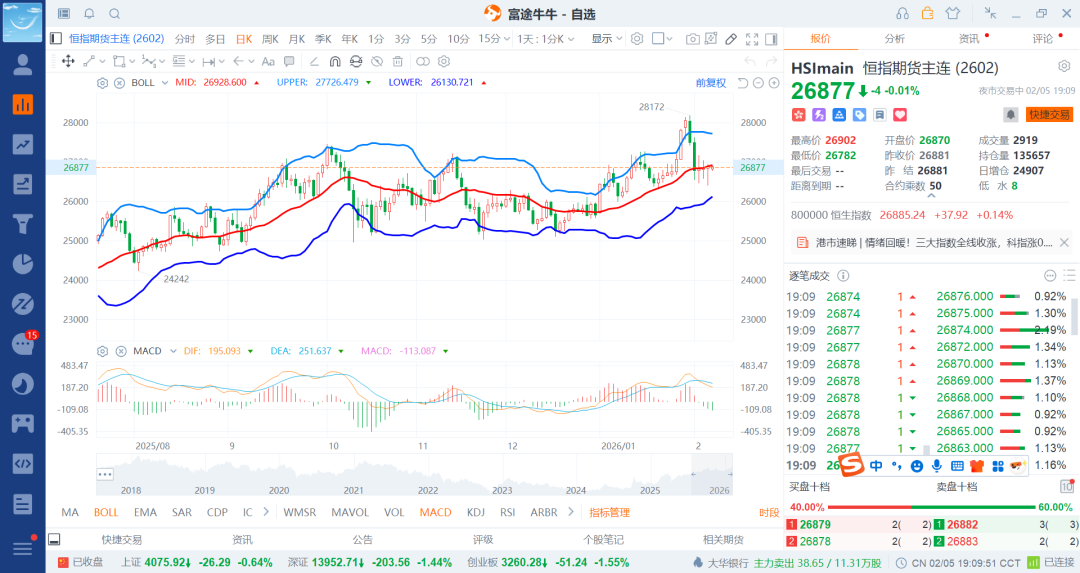Dismiss the 港市速睇 news banner
The height and width of the screenshot is (573, 1080).
(x=1064, y=242)
